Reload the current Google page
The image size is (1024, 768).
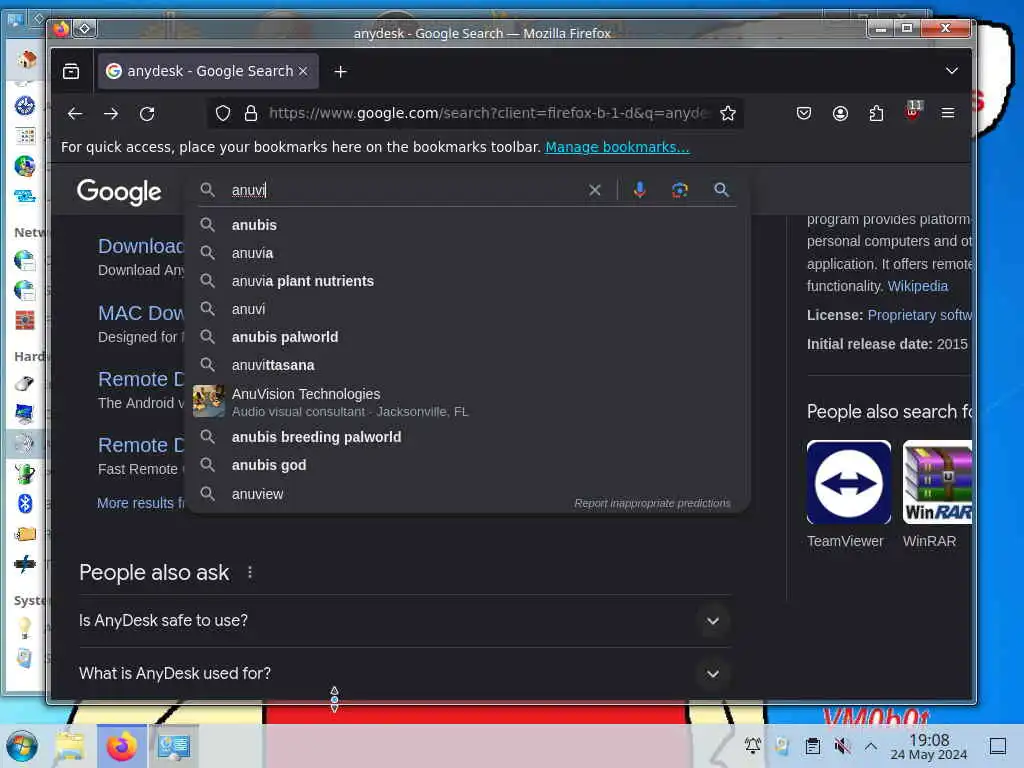147,114
